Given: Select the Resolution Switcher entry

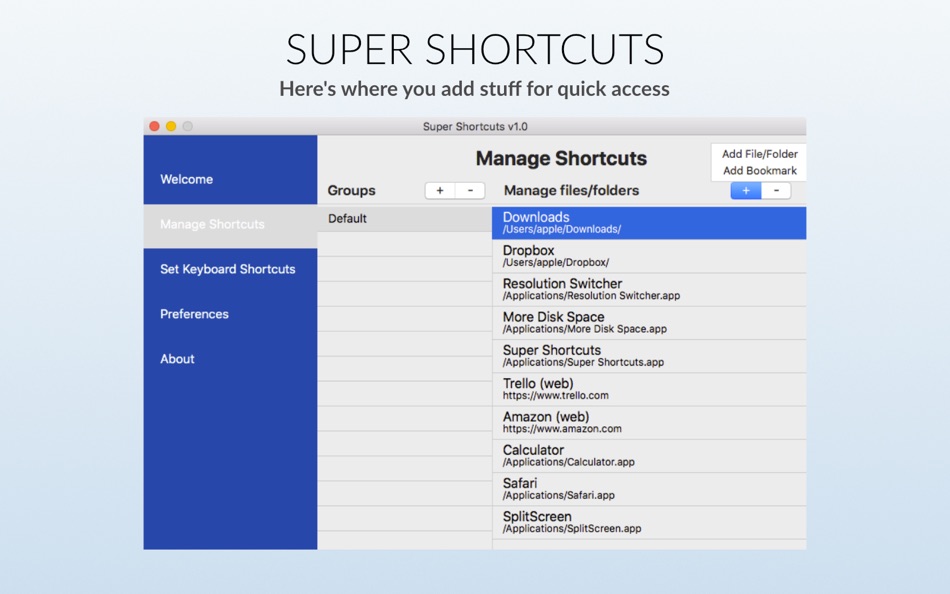Looking at the screenshot, I should [649, 289].
